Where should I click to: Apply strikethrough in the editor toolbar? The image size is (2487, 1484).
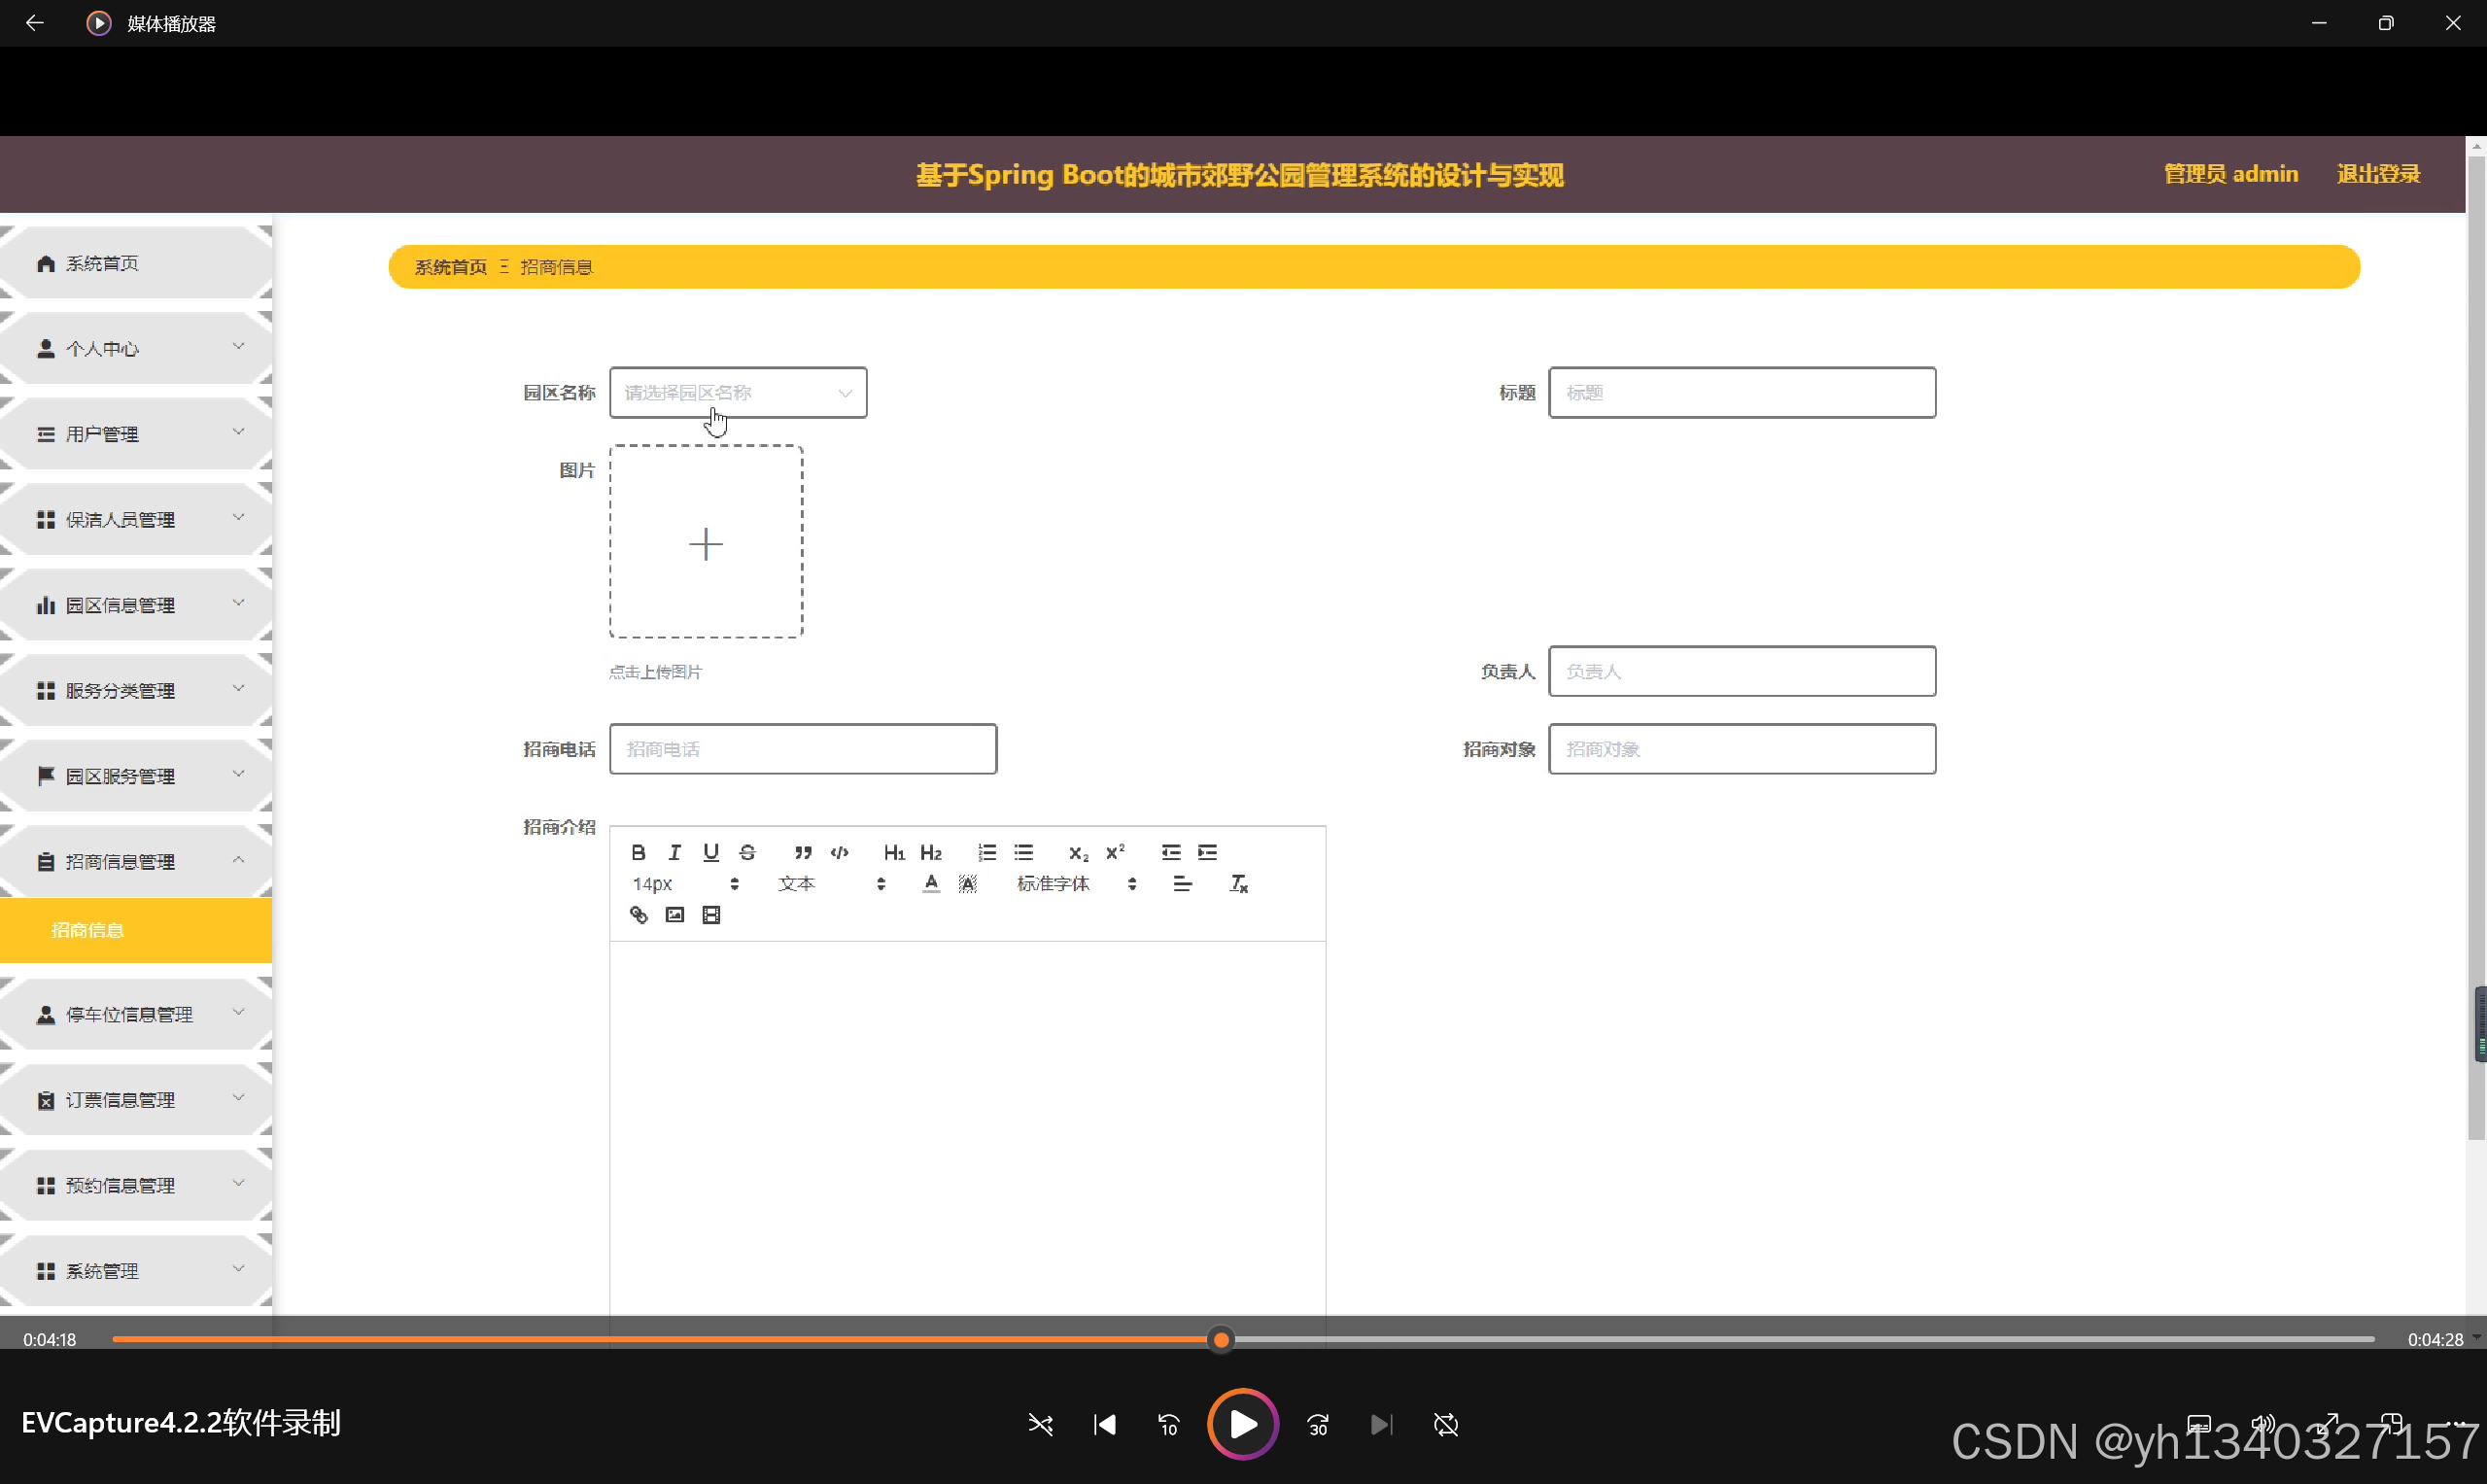point(747,852)
